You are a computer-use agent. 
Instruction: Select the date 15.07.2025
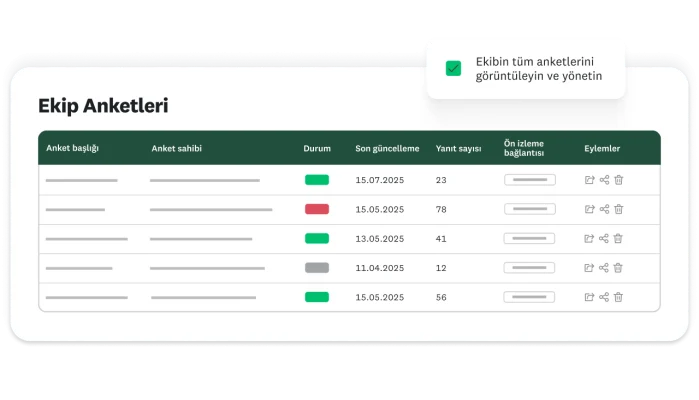click(380, 180)
